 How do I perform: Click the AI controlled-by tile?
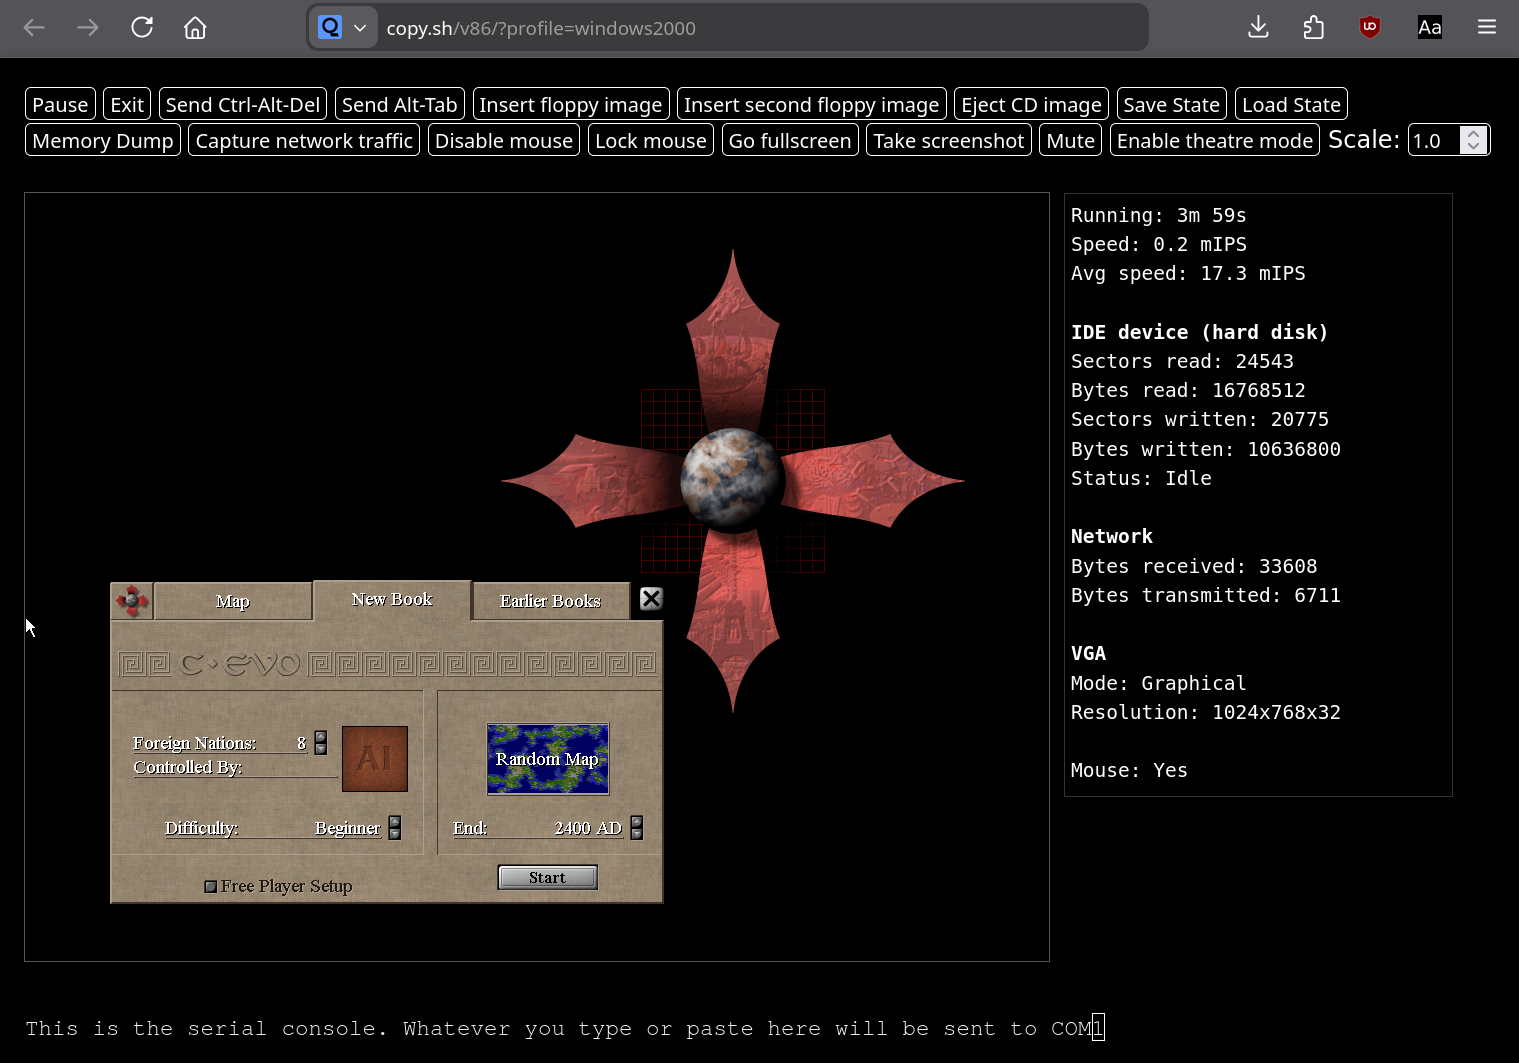374,759
